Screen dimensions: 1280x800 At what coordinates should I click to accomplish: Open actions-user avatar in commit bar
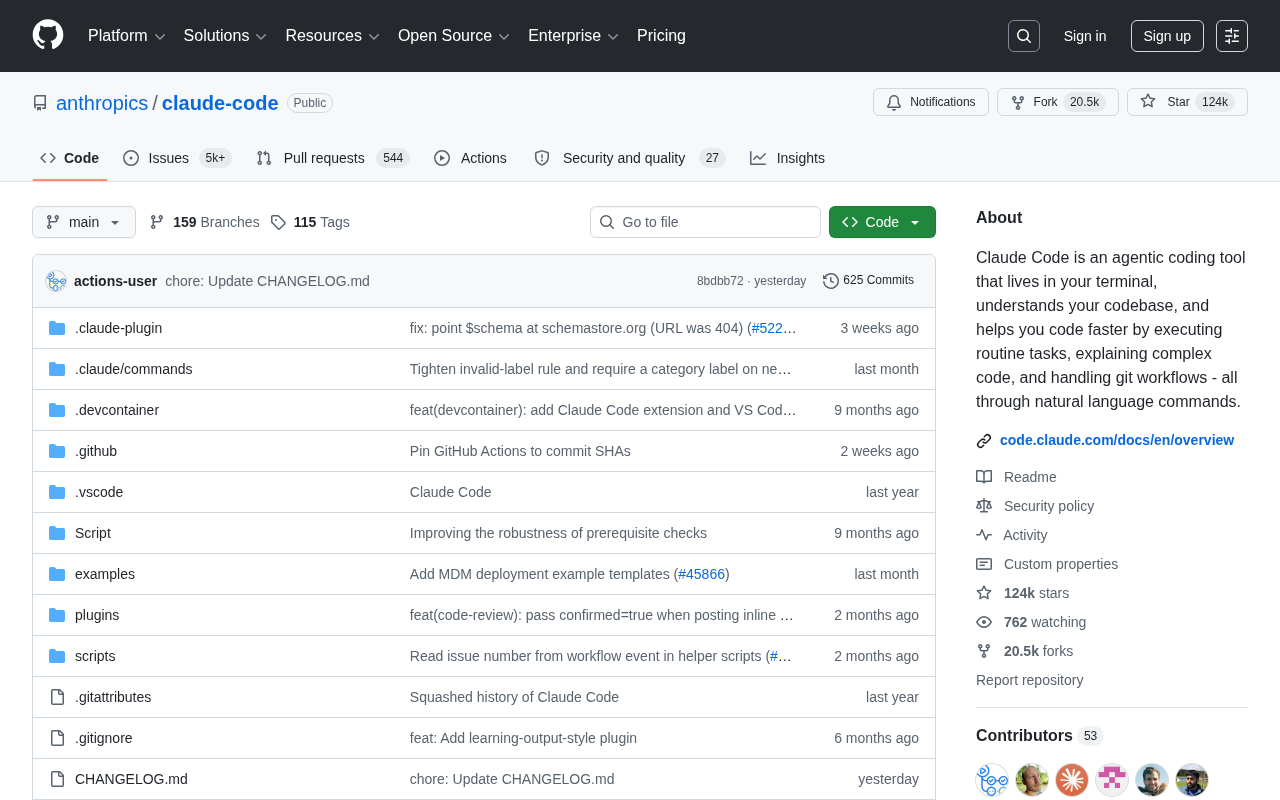[56, 281]
